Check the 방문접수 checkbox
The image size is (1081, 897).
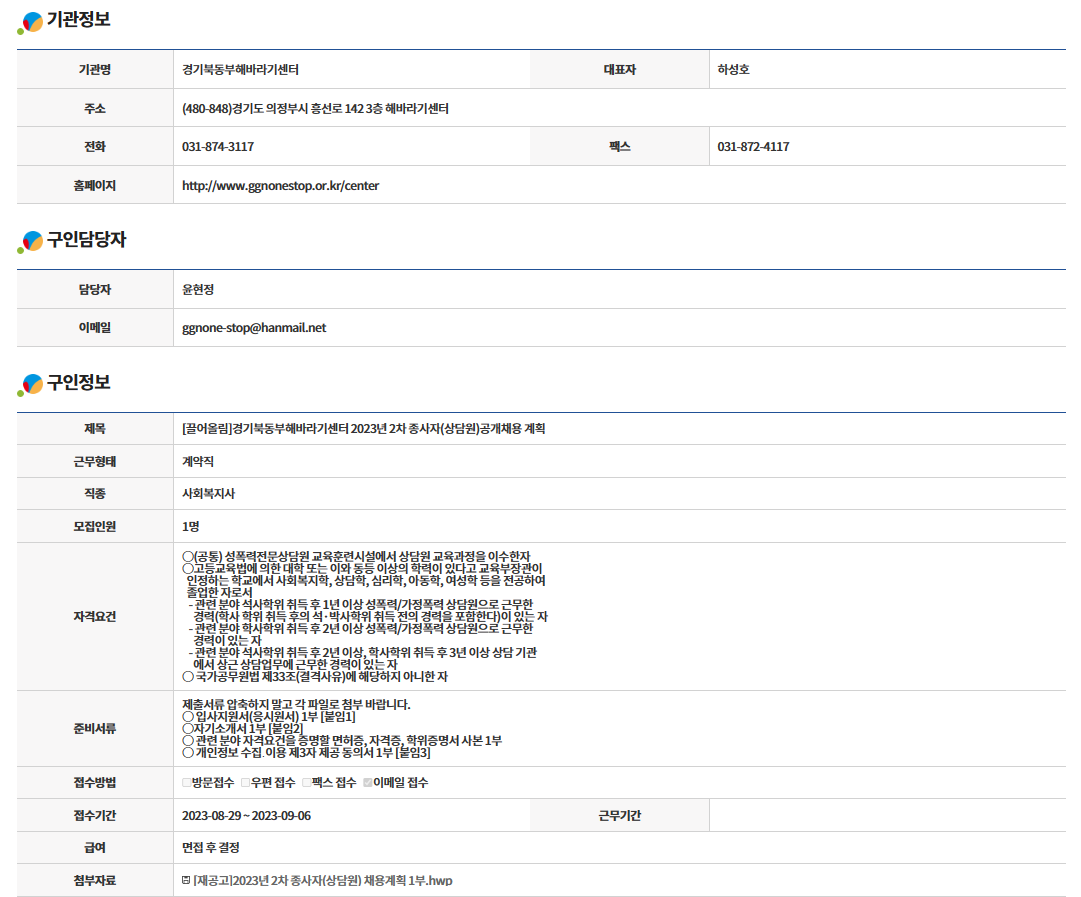[186, 783]
